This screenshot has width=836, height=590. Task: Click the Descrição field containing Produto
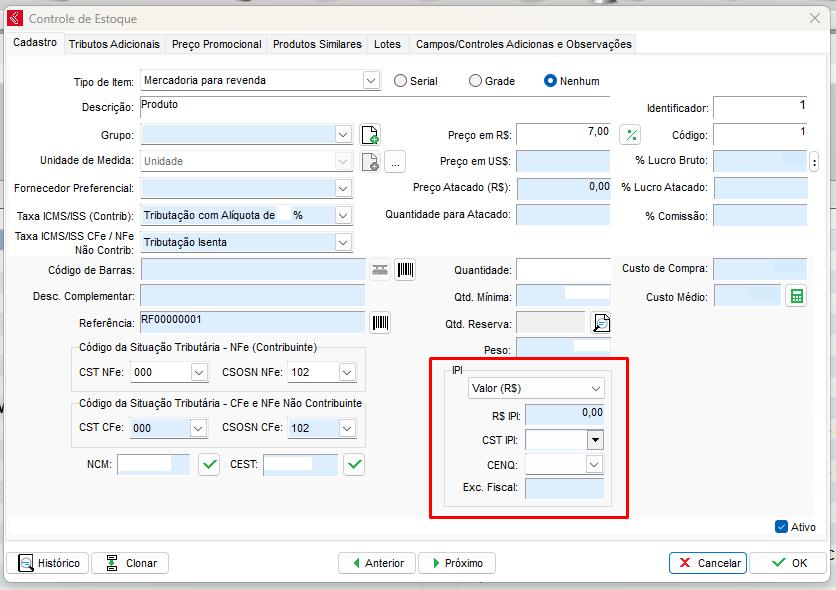coord(375,107)
